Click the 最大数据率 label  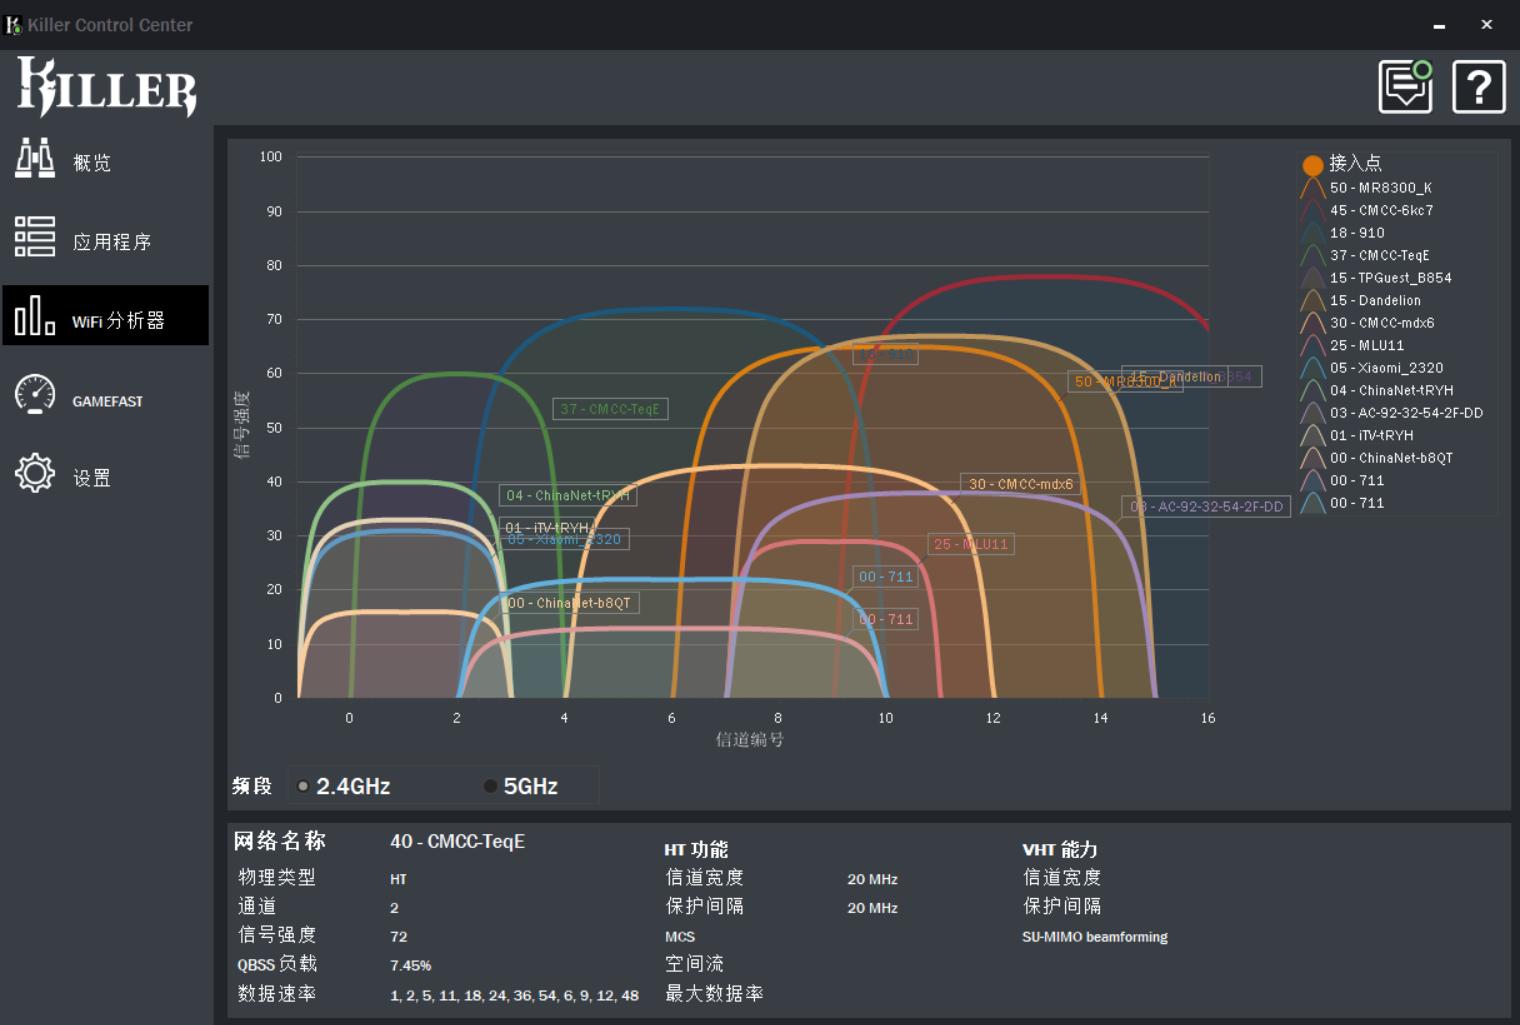click(715, 994)
